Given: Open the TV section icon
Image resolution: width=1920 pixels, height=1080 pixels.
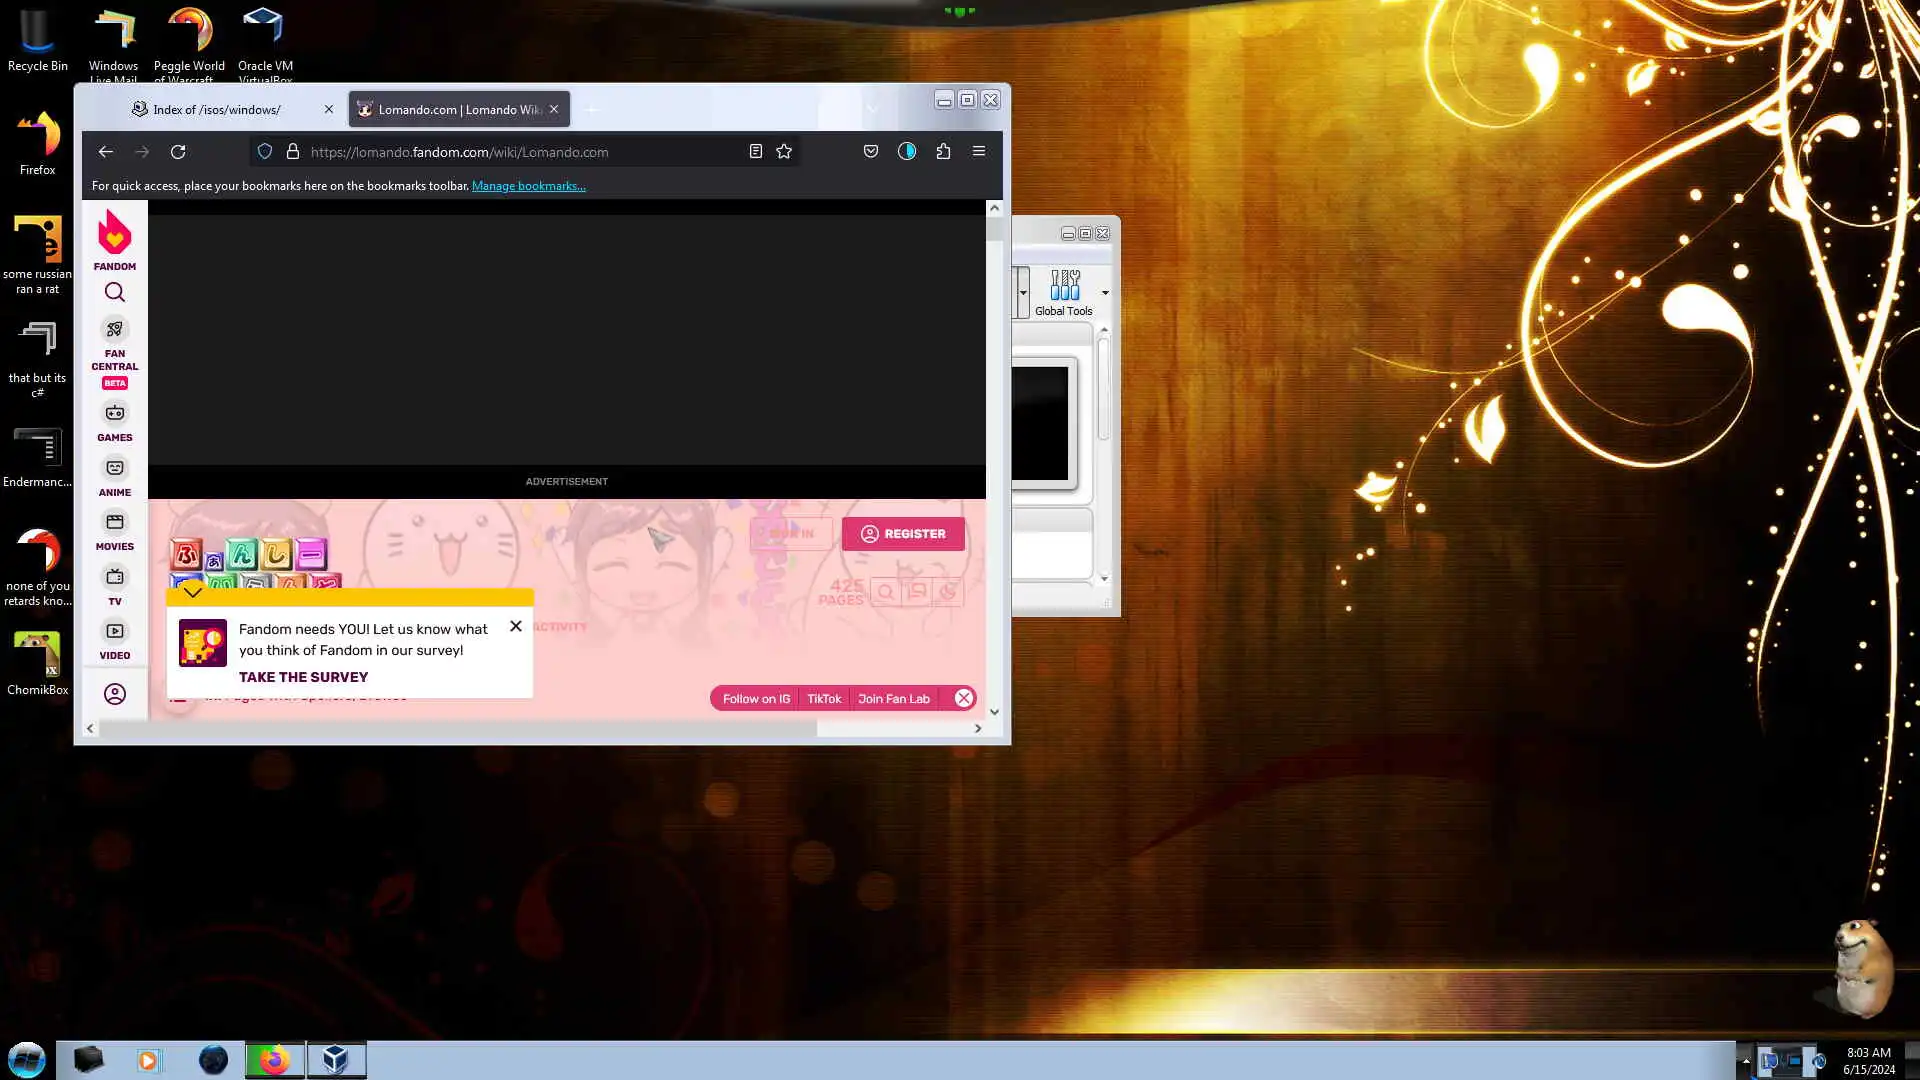Looking at the screenshot, I should coord(115,578).
